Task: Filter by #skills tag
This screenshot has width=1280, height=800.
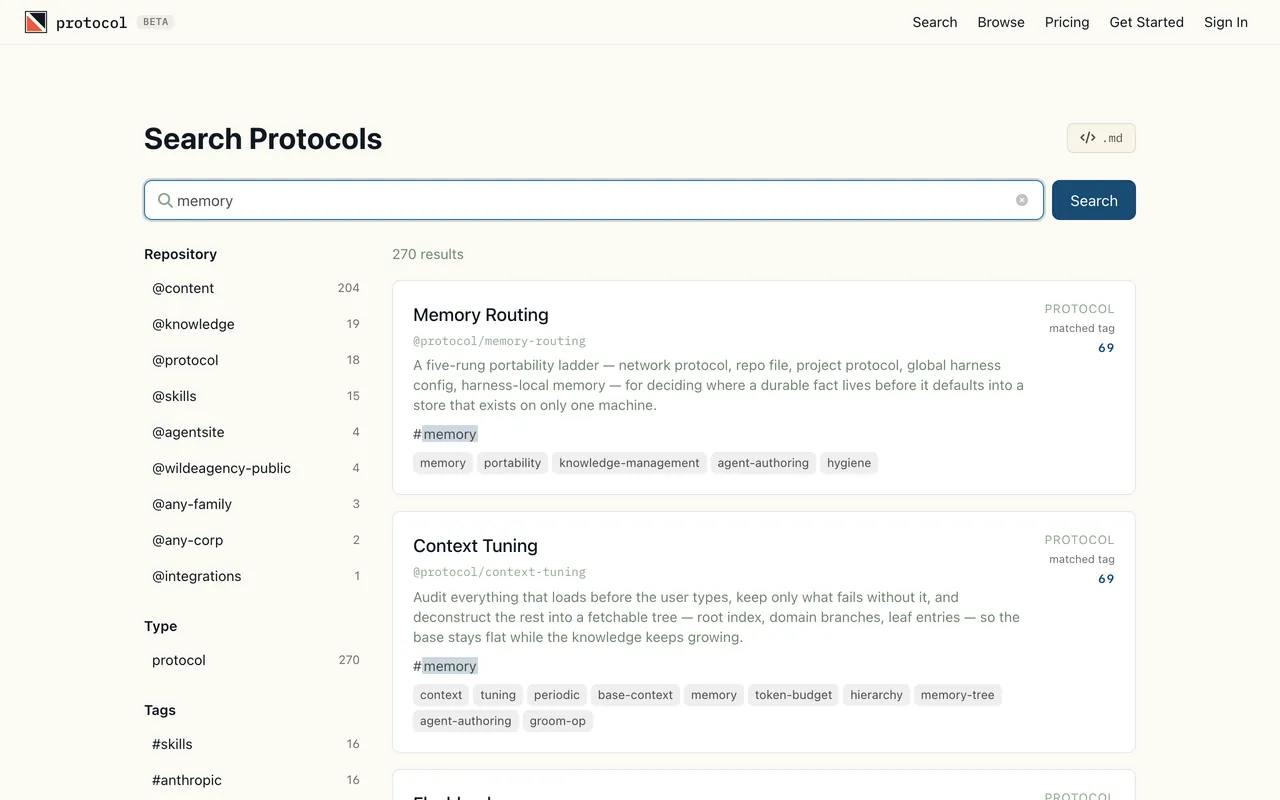Action: pyautogui.click(x=255, y=744)
